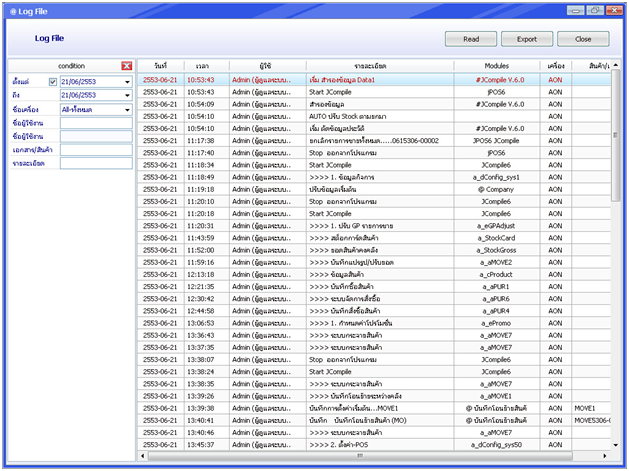Click the vertical scrollbar thumb
629x471 pixels.
point(615,135)
